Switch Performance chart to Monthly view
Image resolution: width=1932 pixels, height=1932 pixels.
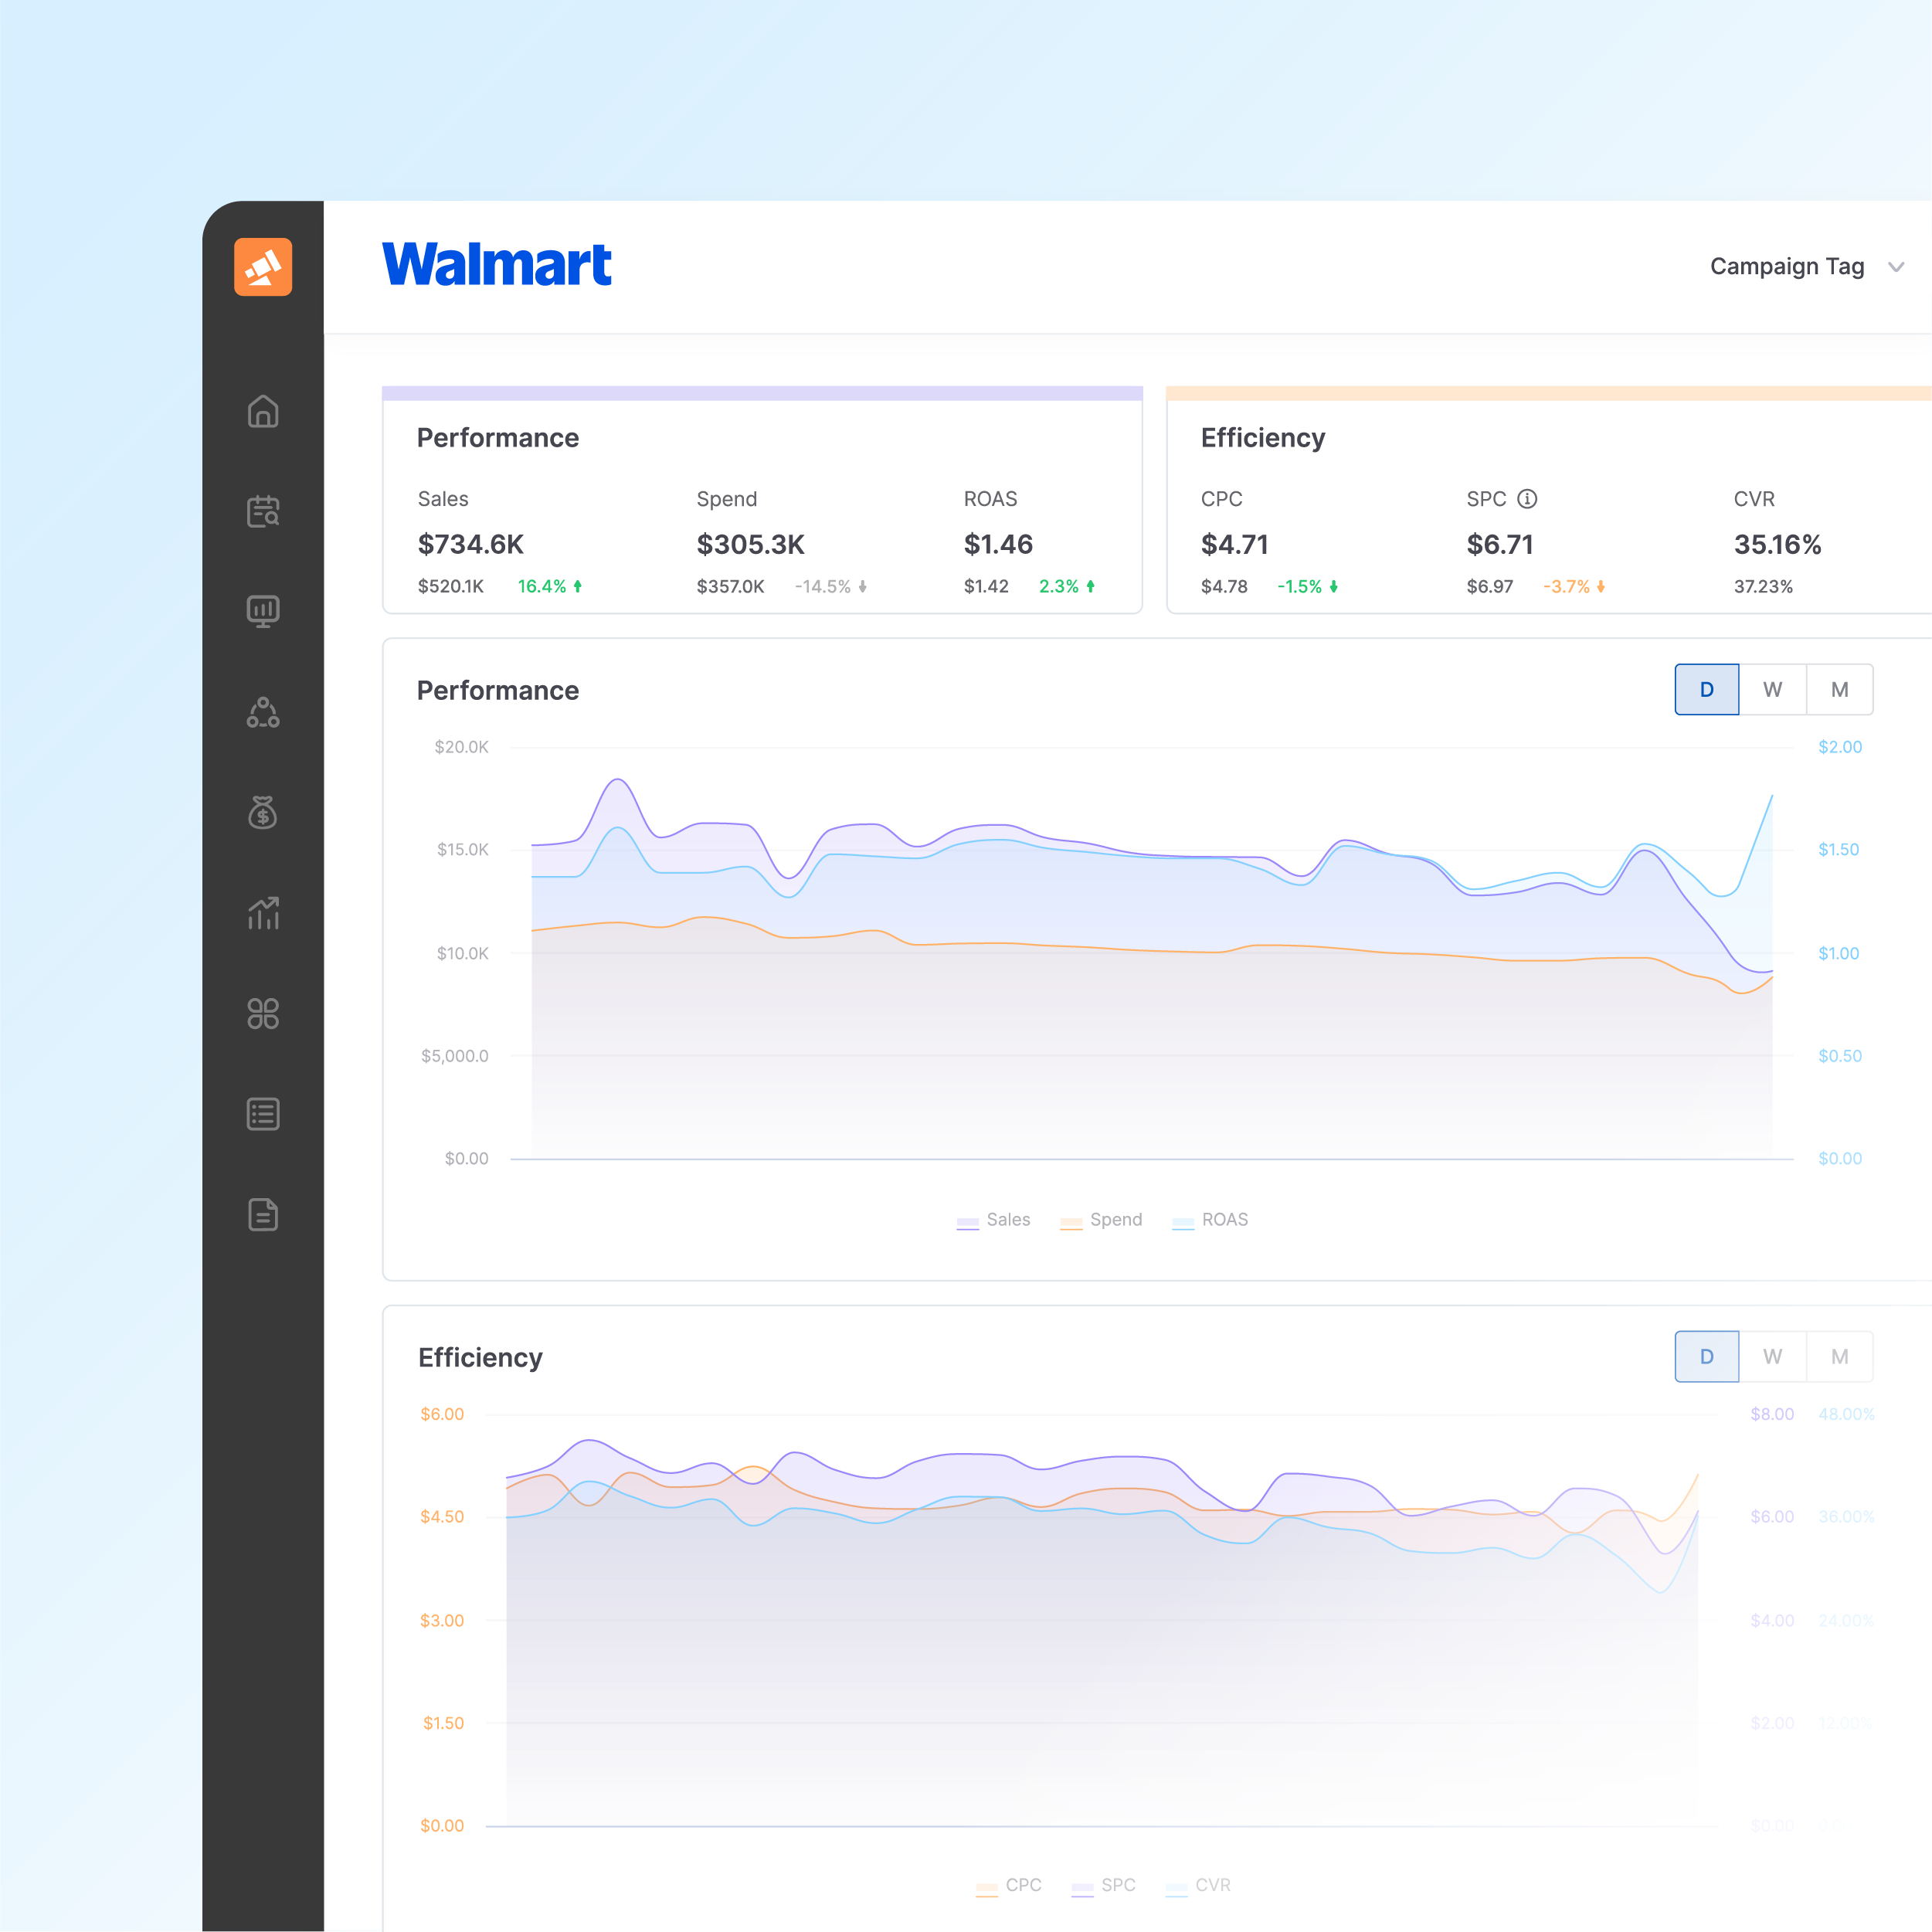tap(1839, 690)
